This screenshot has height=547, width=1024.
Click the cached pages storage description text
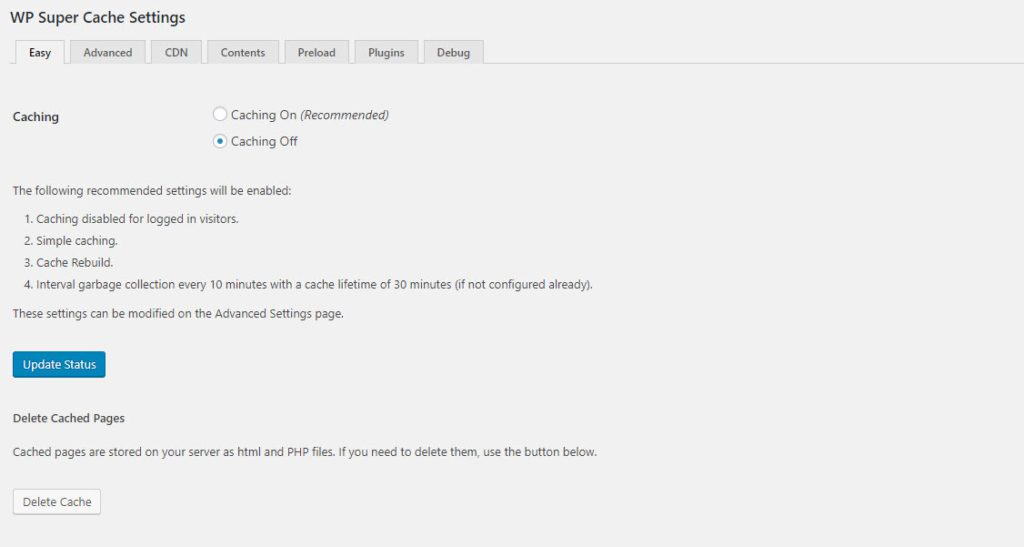[304, 452]
